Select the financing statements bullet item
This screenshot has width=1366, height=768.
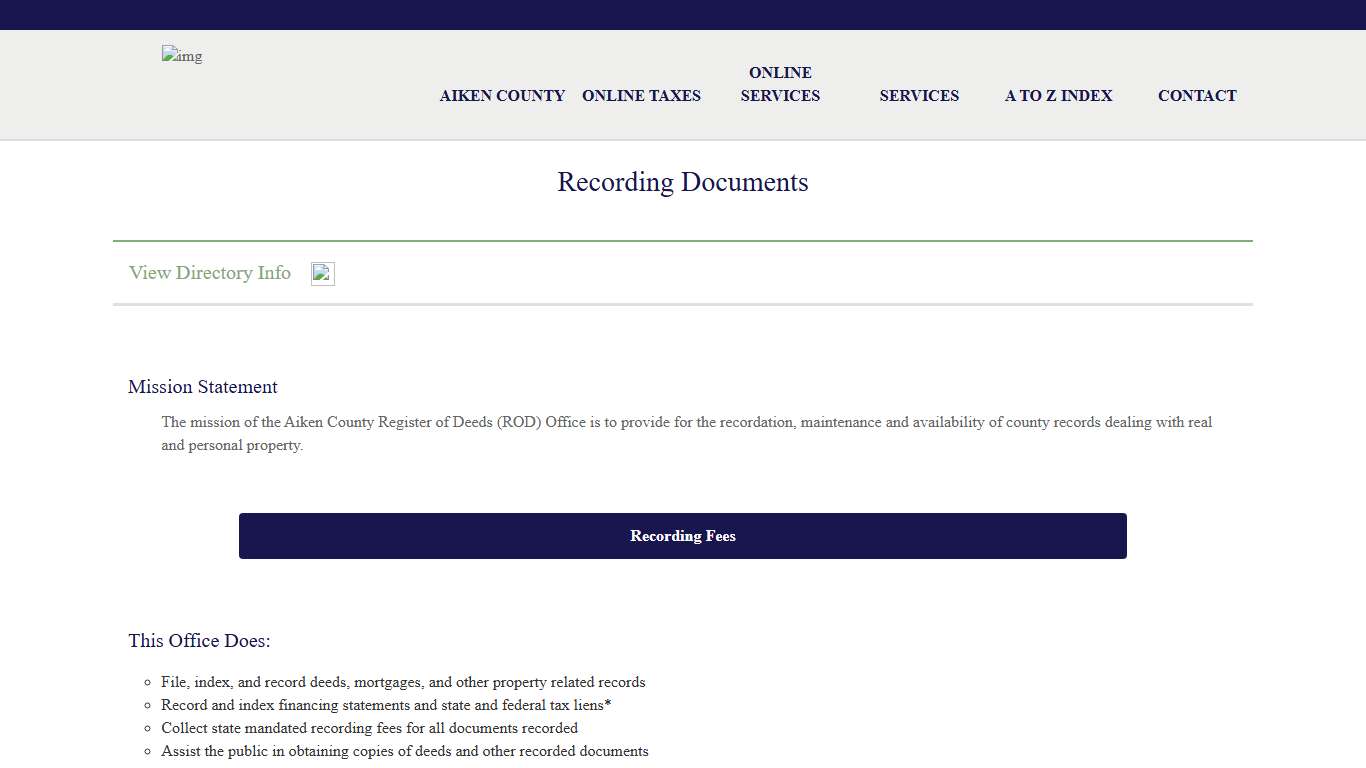[386, 705]
